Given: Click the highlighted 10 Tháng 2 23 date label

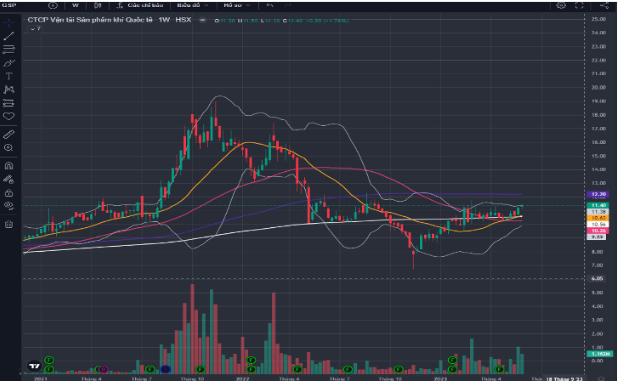Looking at the screenshot, I should [x=564, y=379].
